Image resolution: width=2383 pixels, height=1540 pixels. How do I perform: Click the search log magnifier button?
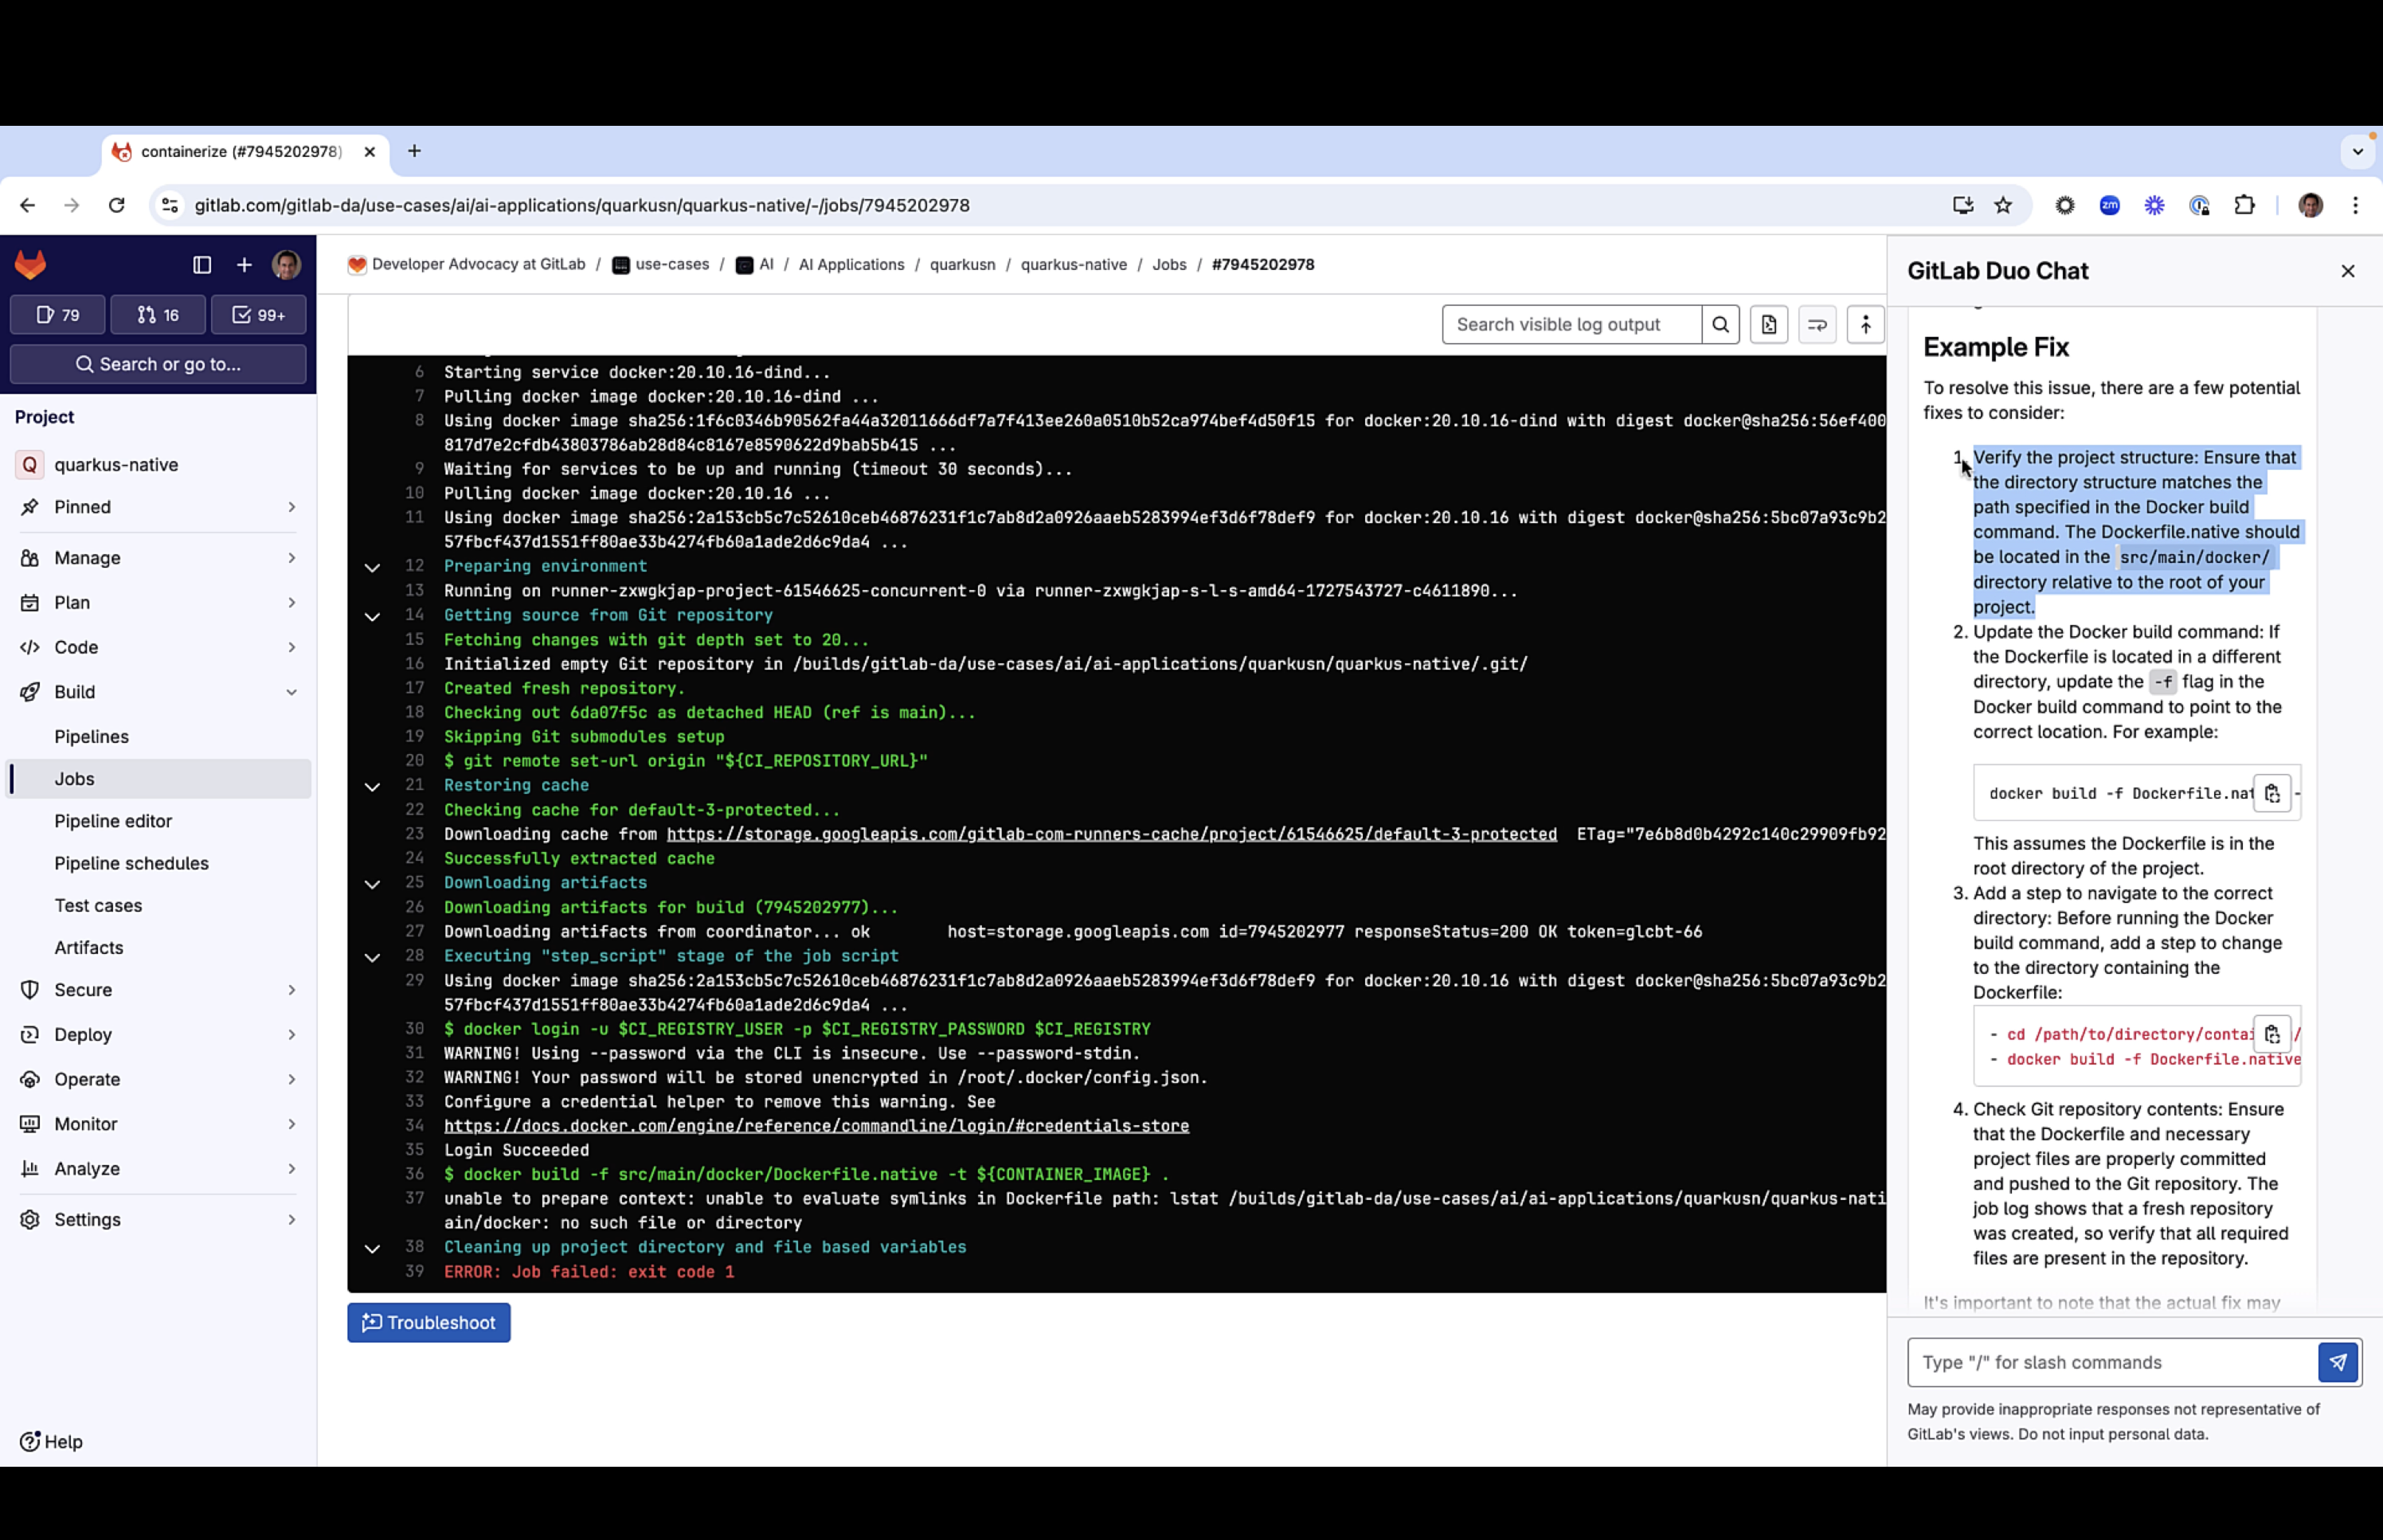click(x=1720, y=325)
